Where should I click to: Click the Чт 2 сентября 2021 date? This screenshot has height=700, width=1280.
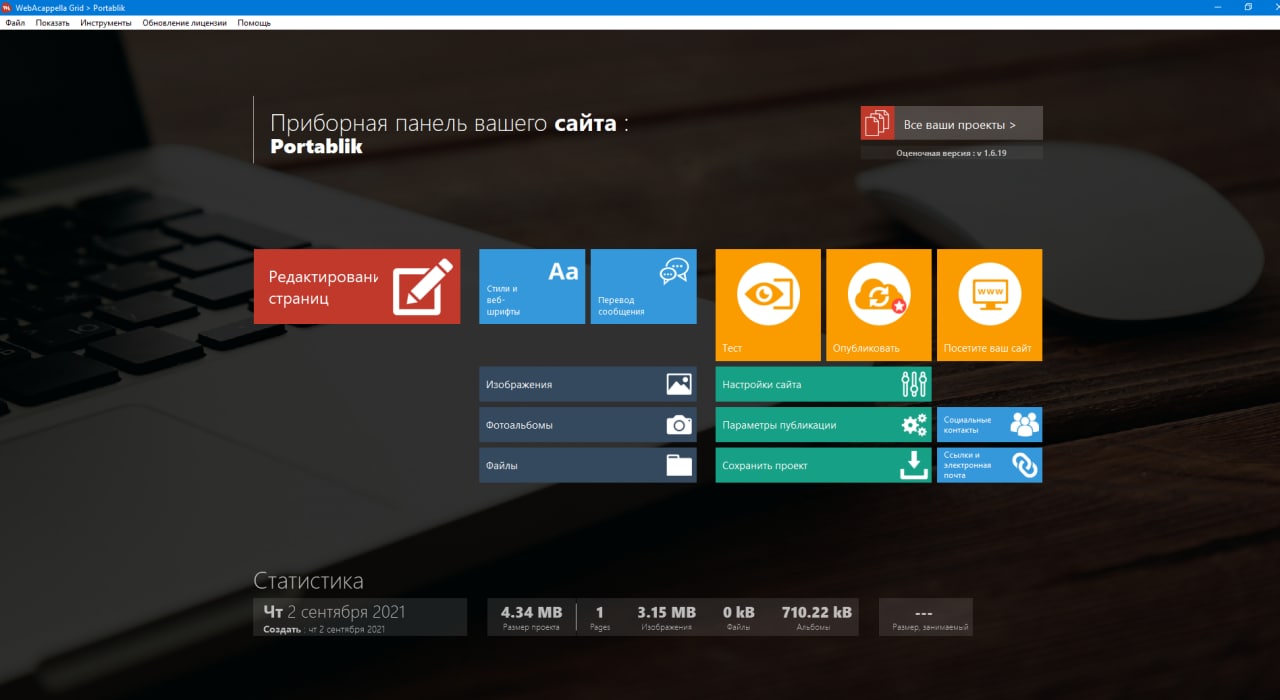pyautogui.click(x=334, y=611)
